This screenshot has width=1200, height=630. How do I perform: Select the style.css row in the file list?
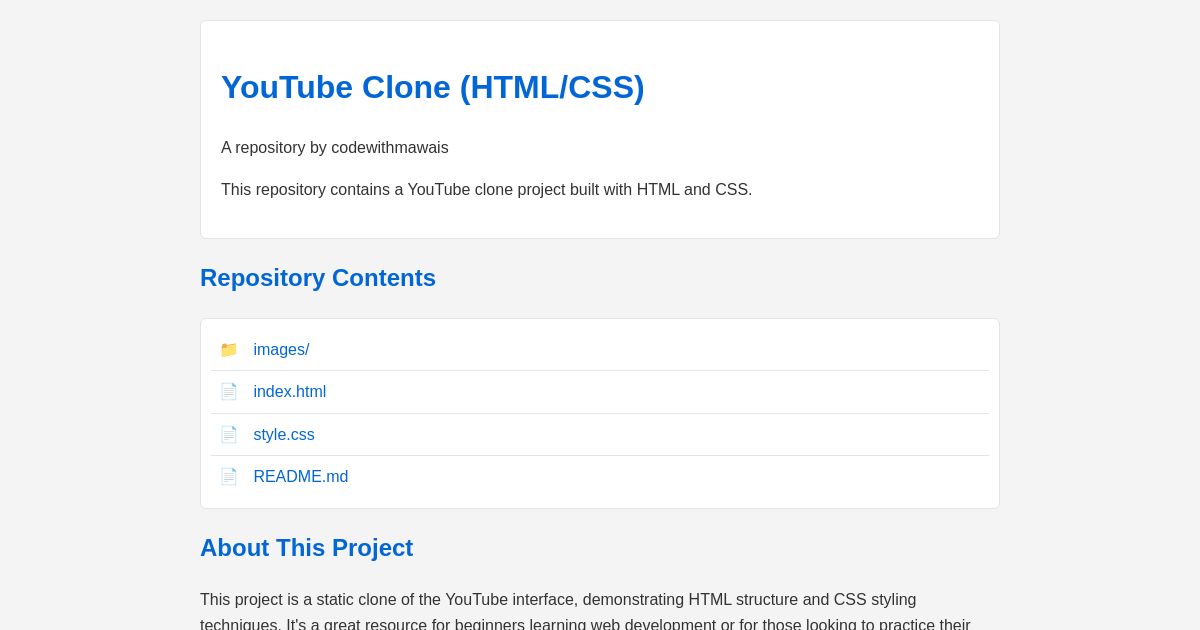(600, 434)
